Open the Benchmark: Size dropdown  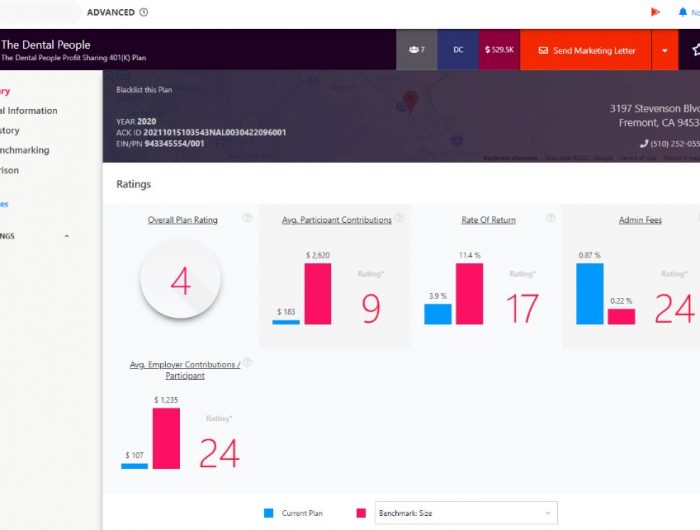pyautogui.click(x=465, y=513)
